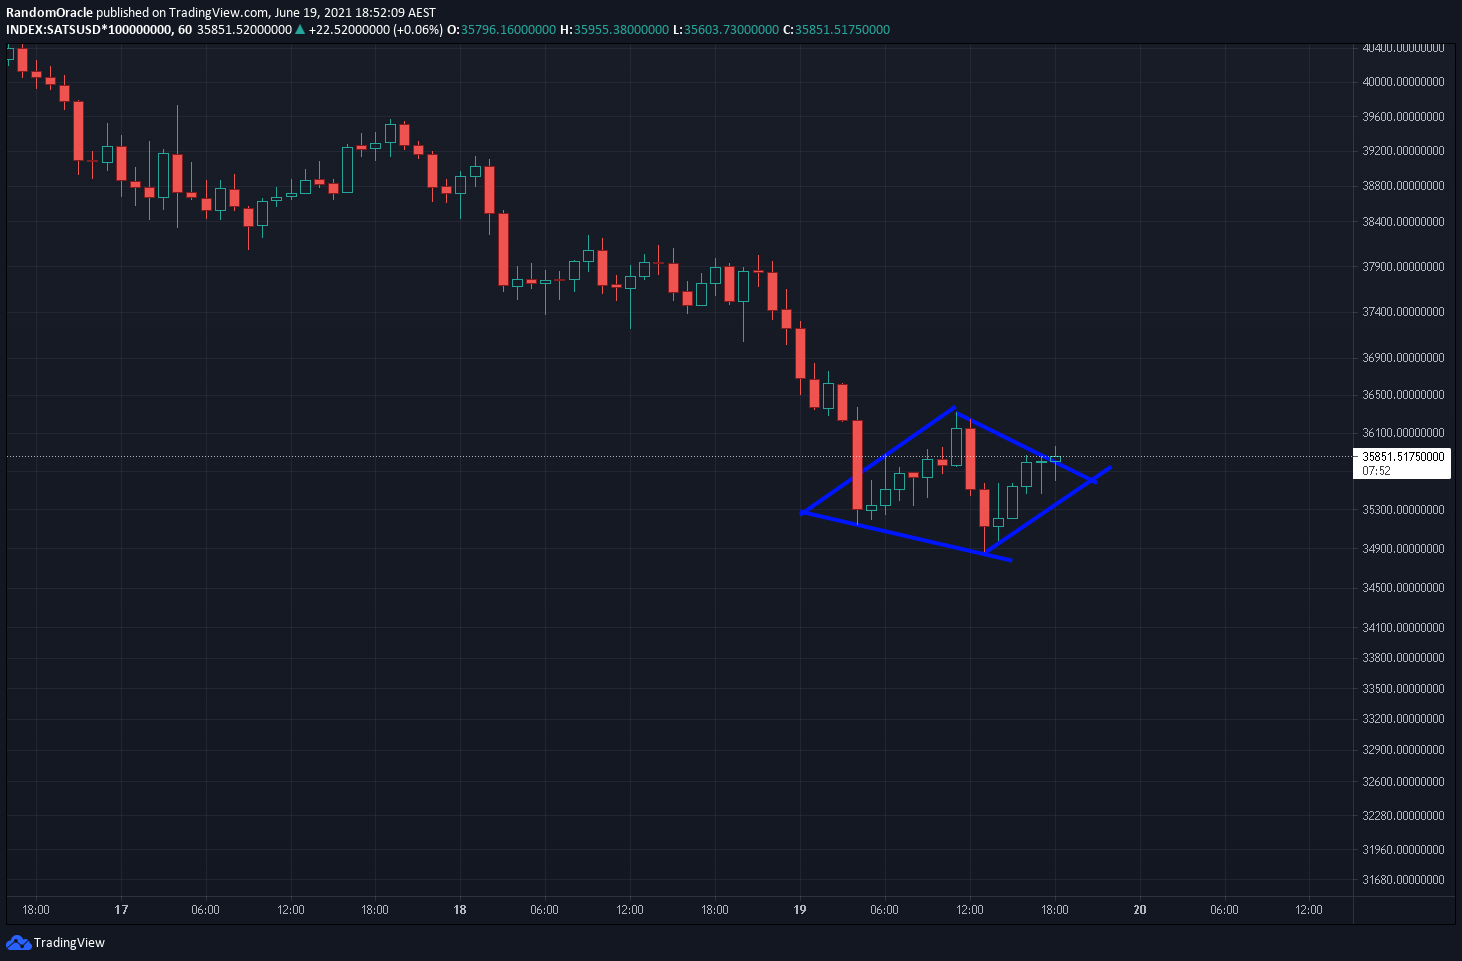1462x961 pixels.
Task: Click the 31680.00000000 price axis label
Action: (x=1403, y=880)
